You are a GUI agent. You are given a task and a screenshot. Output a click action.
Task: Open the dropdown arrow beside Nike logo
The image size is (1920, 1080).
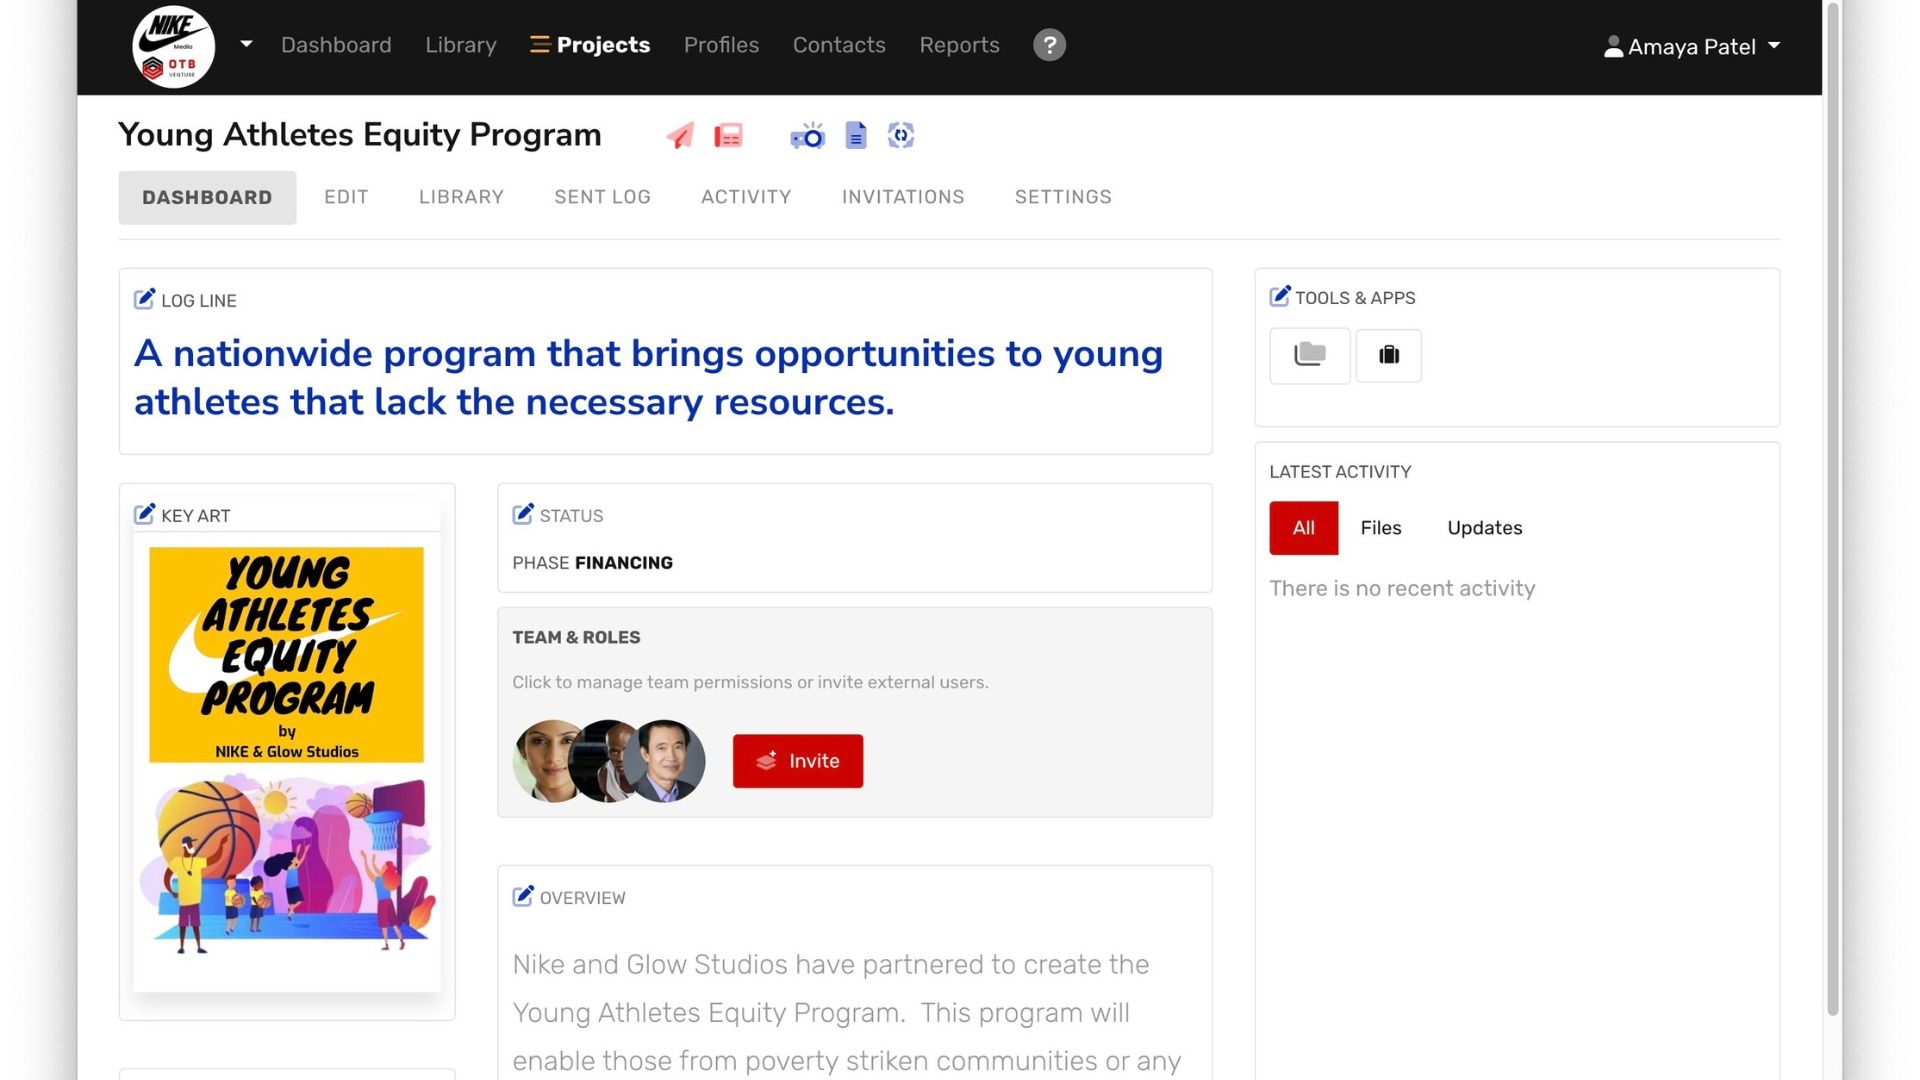[246, 44]
